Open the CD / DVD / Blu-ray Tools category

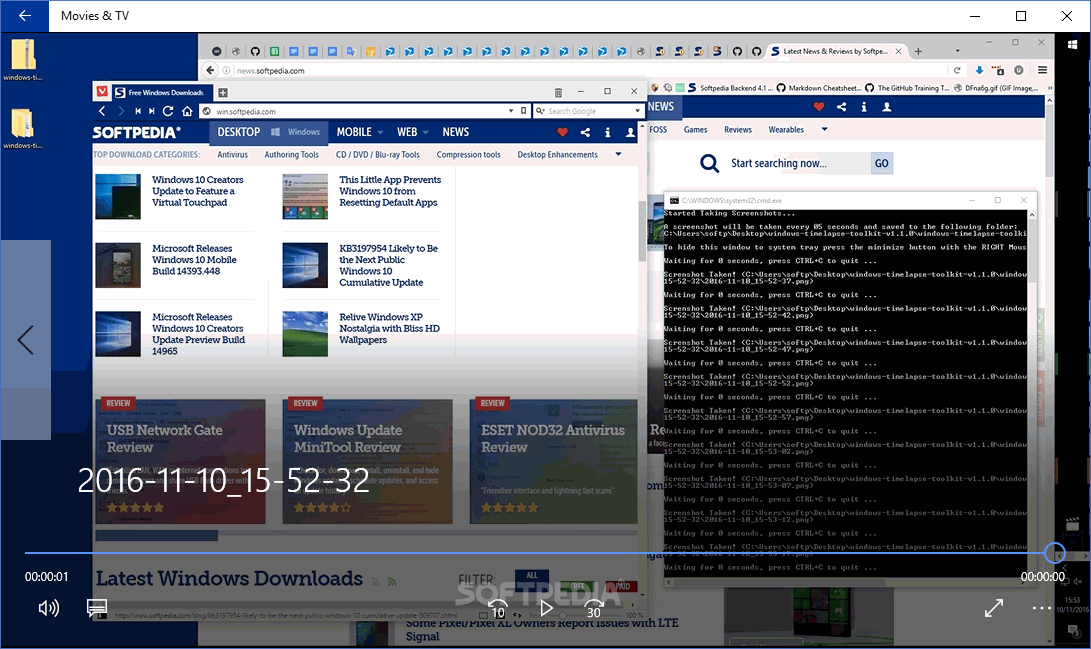378,154
